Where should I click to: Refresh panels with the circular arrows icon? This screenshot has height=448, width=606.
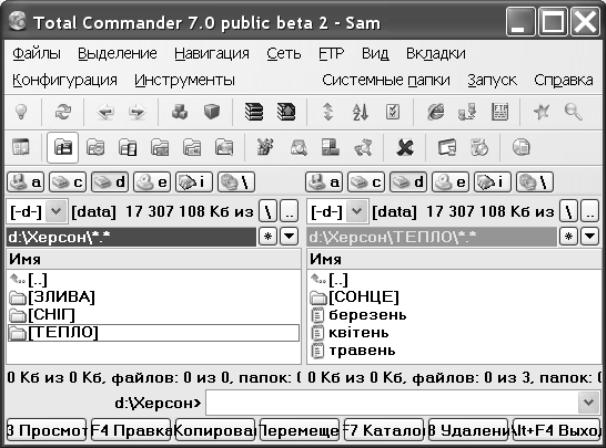tap(63, 112)
